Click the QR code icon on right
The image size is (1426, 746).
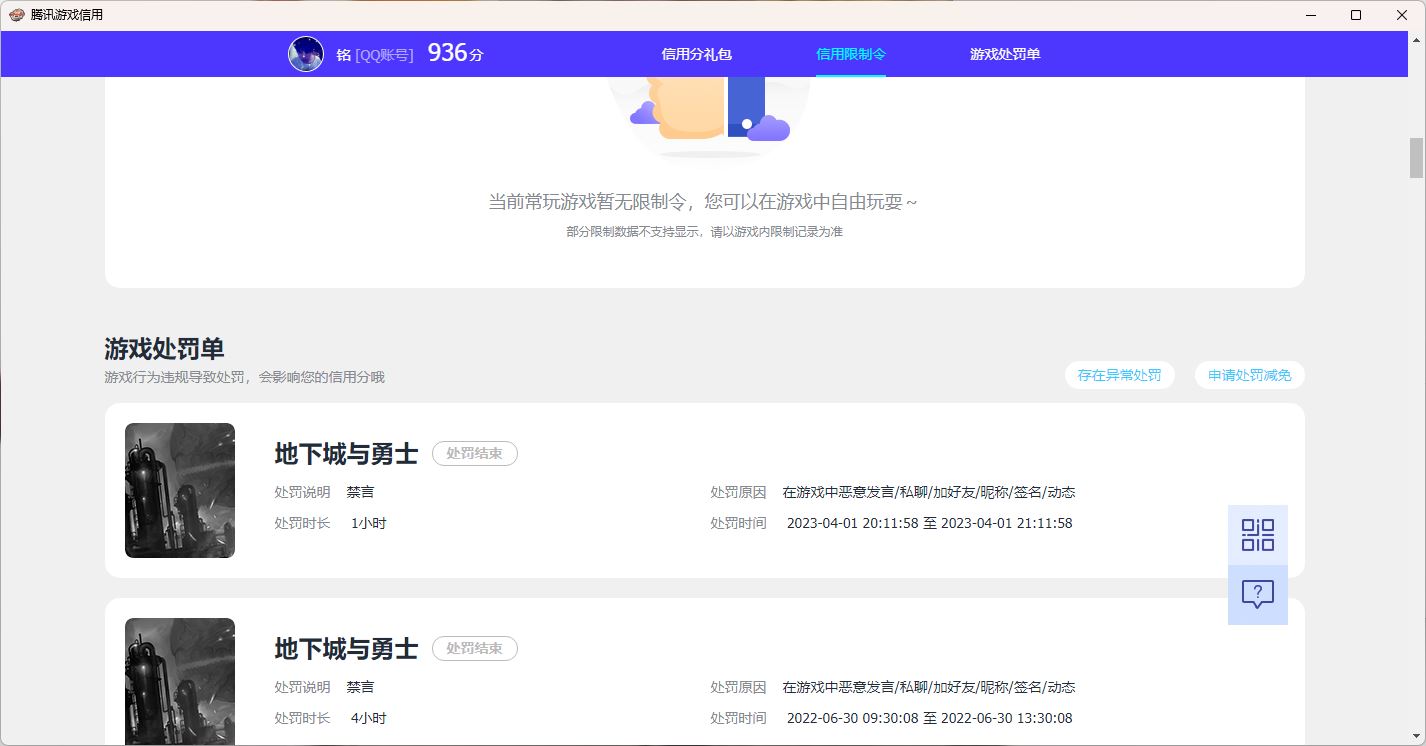[x=1257, y=535]
